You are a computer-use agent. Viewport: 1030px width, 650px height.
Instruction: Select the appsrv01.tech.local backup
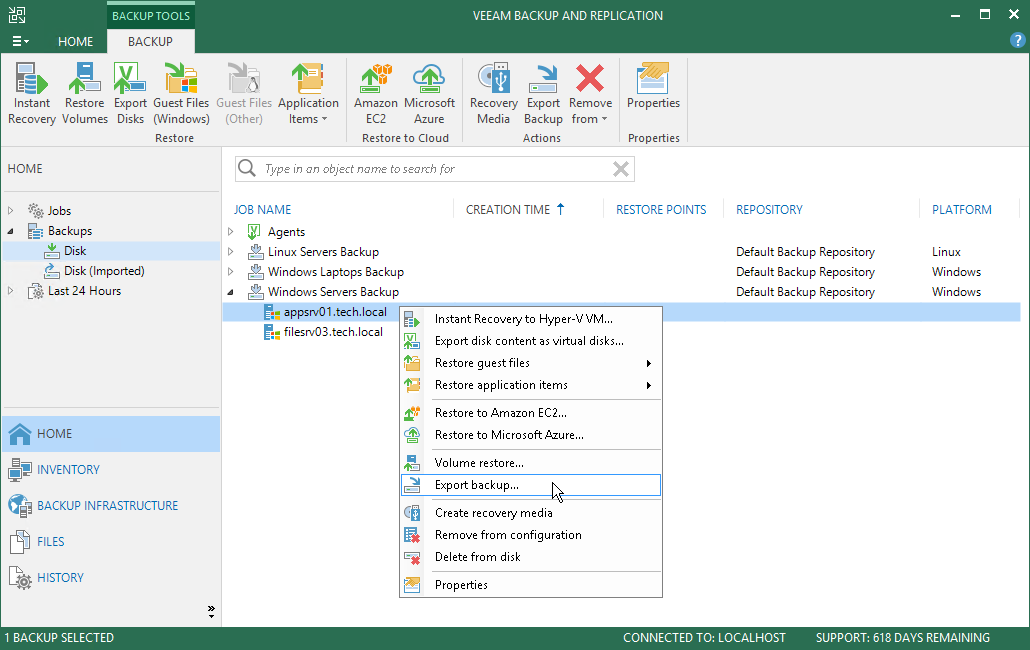point(335,312)
